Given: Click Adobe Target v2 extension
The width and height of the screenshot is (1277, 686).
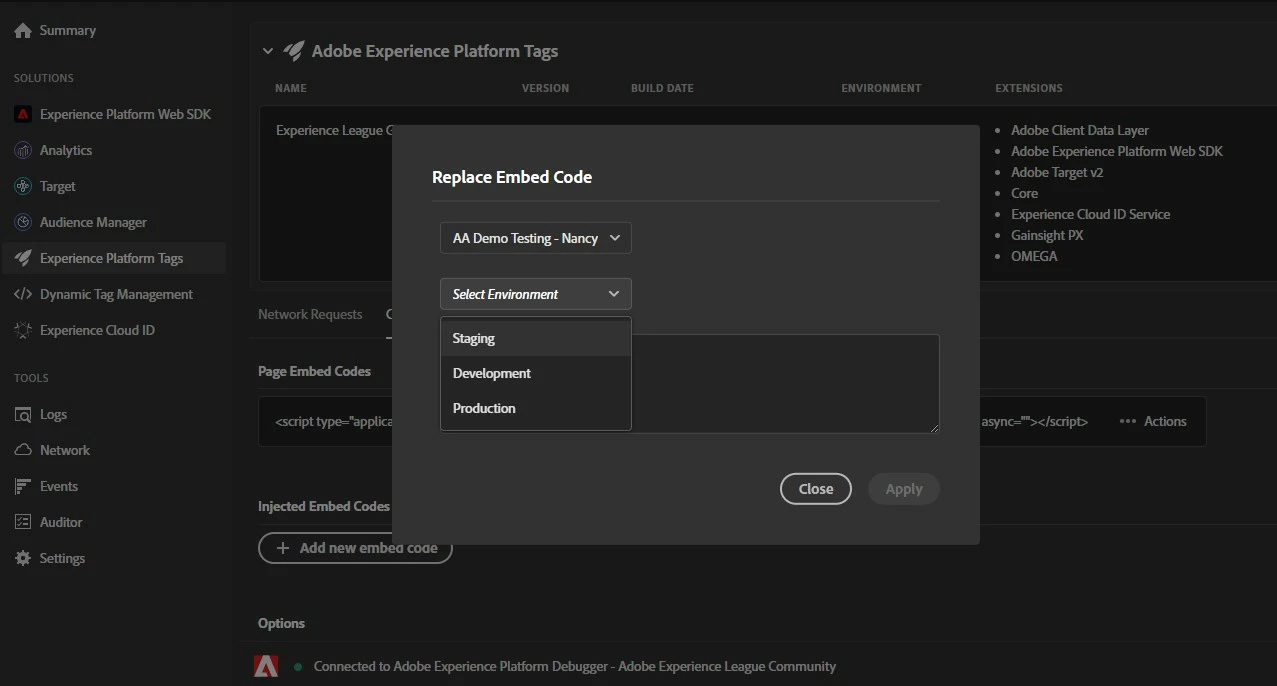Looking at the screenshot, I should point(1057,172).
